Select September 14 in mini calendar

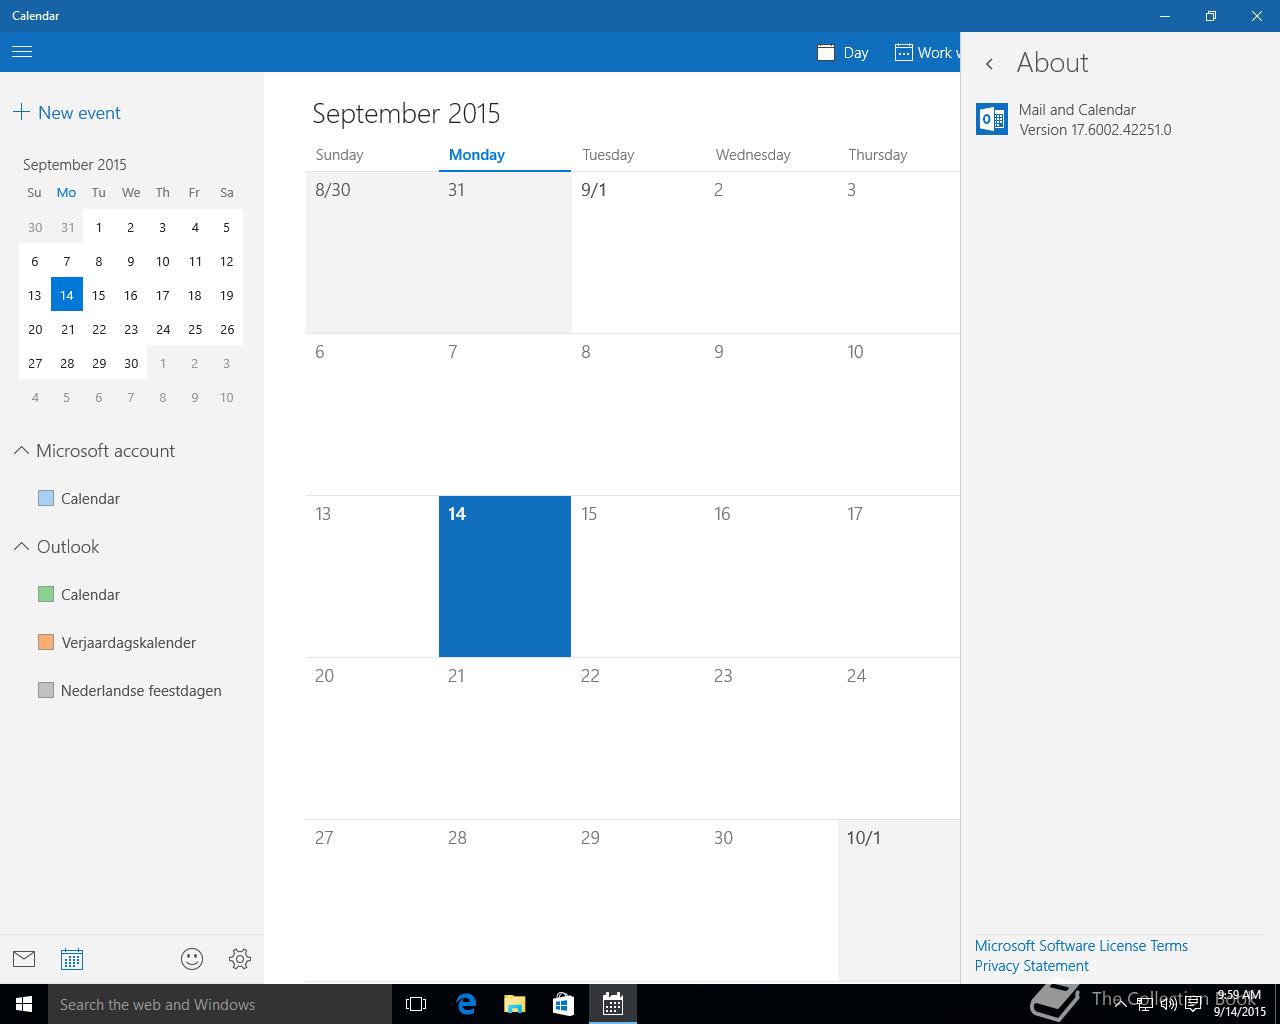[x=67, y=295]
